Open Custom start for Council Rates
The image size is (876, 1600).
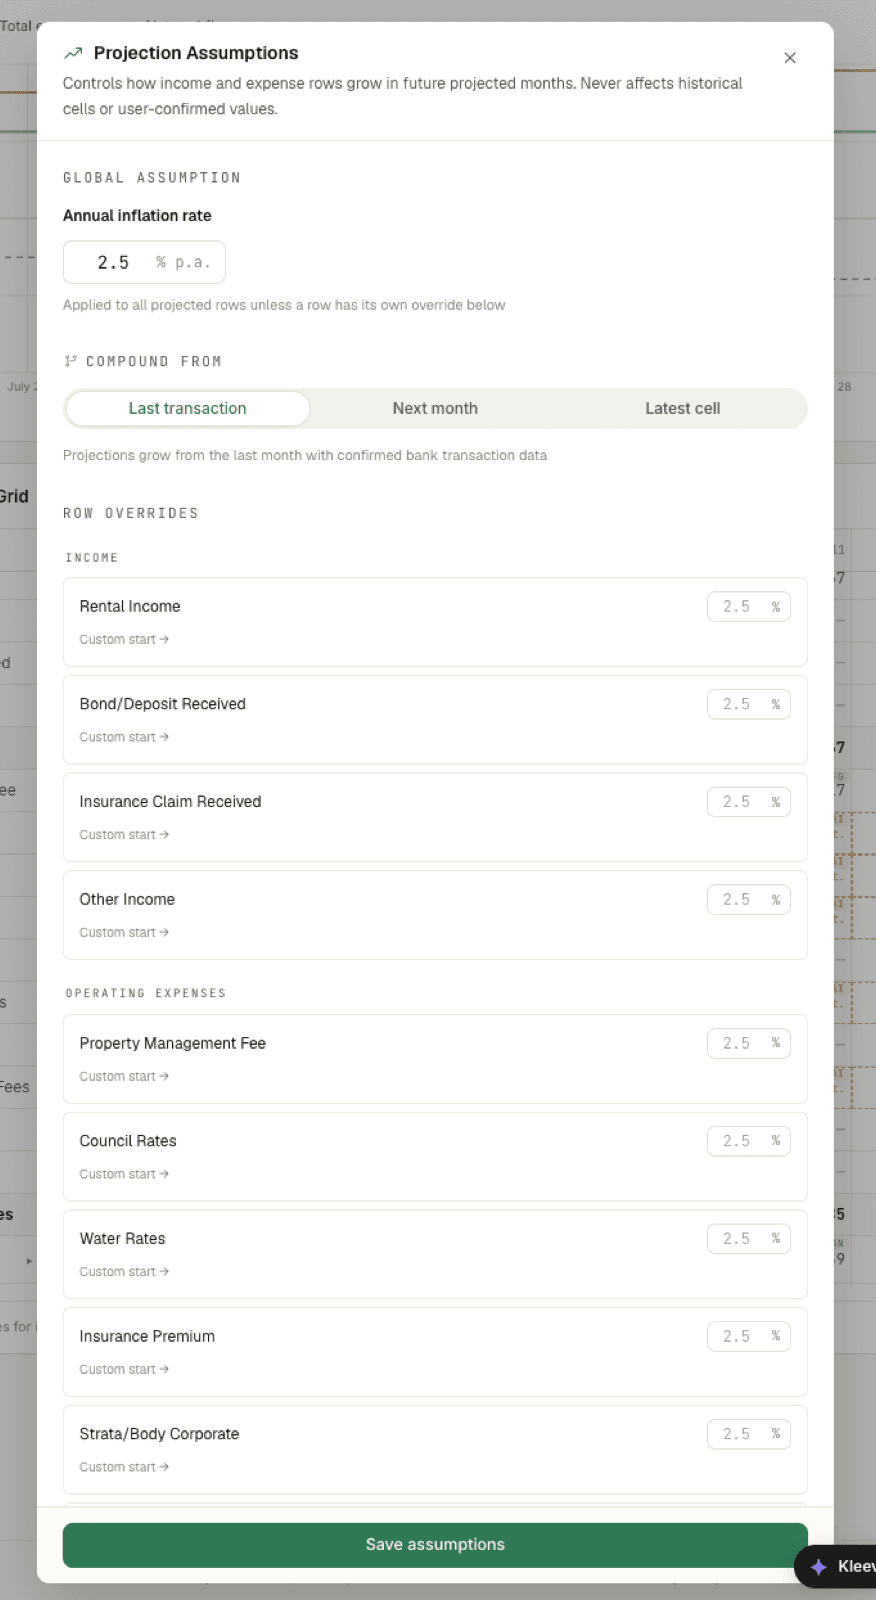click(x=124, y=1174)
